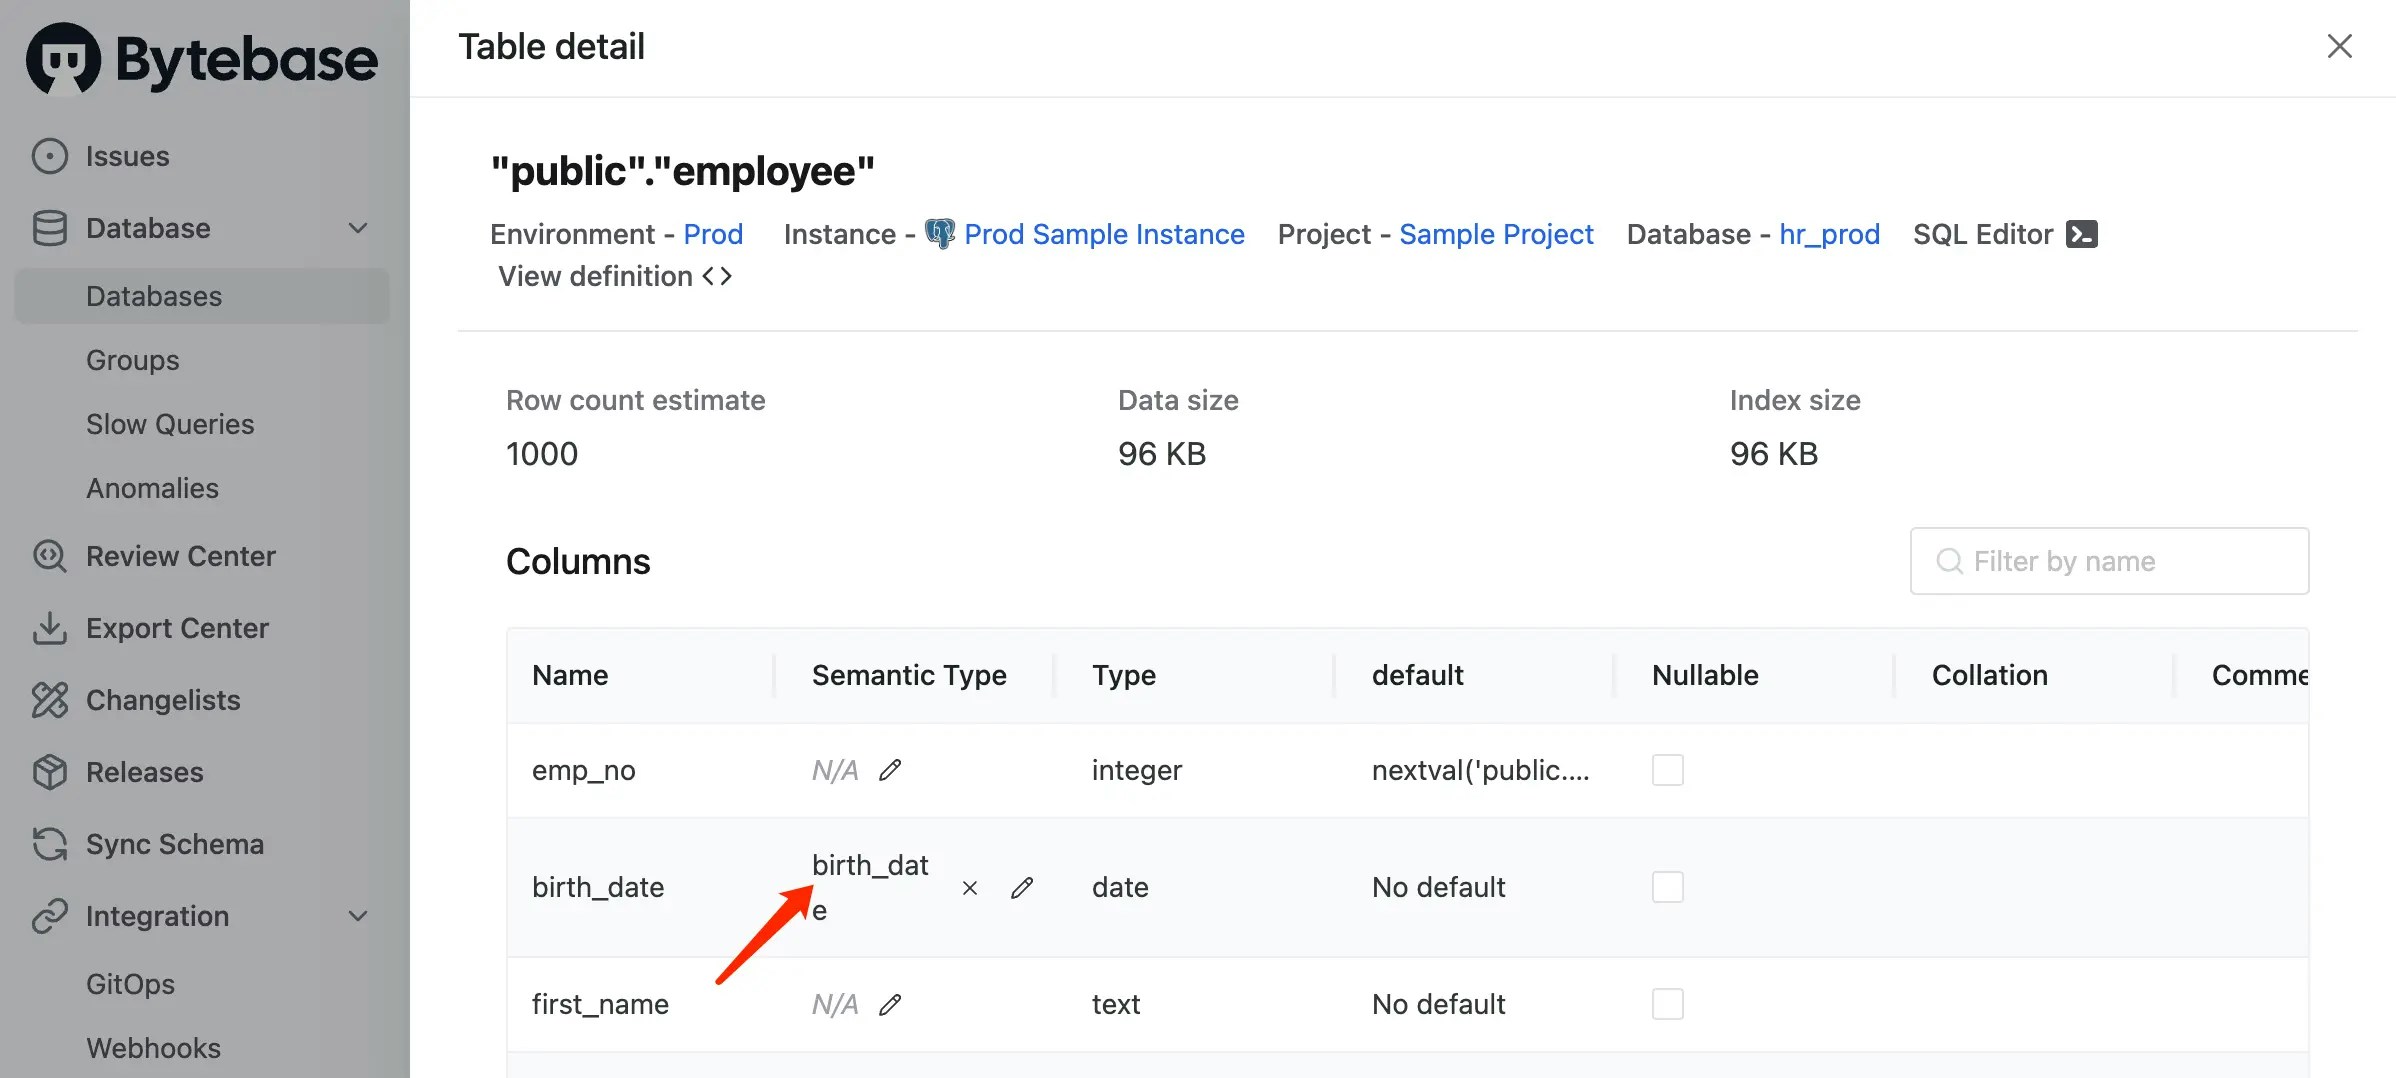The image size is (2396, 1078).
Task: Toggle Nullable checkbox for first_name
Action: [1667, 1004]
